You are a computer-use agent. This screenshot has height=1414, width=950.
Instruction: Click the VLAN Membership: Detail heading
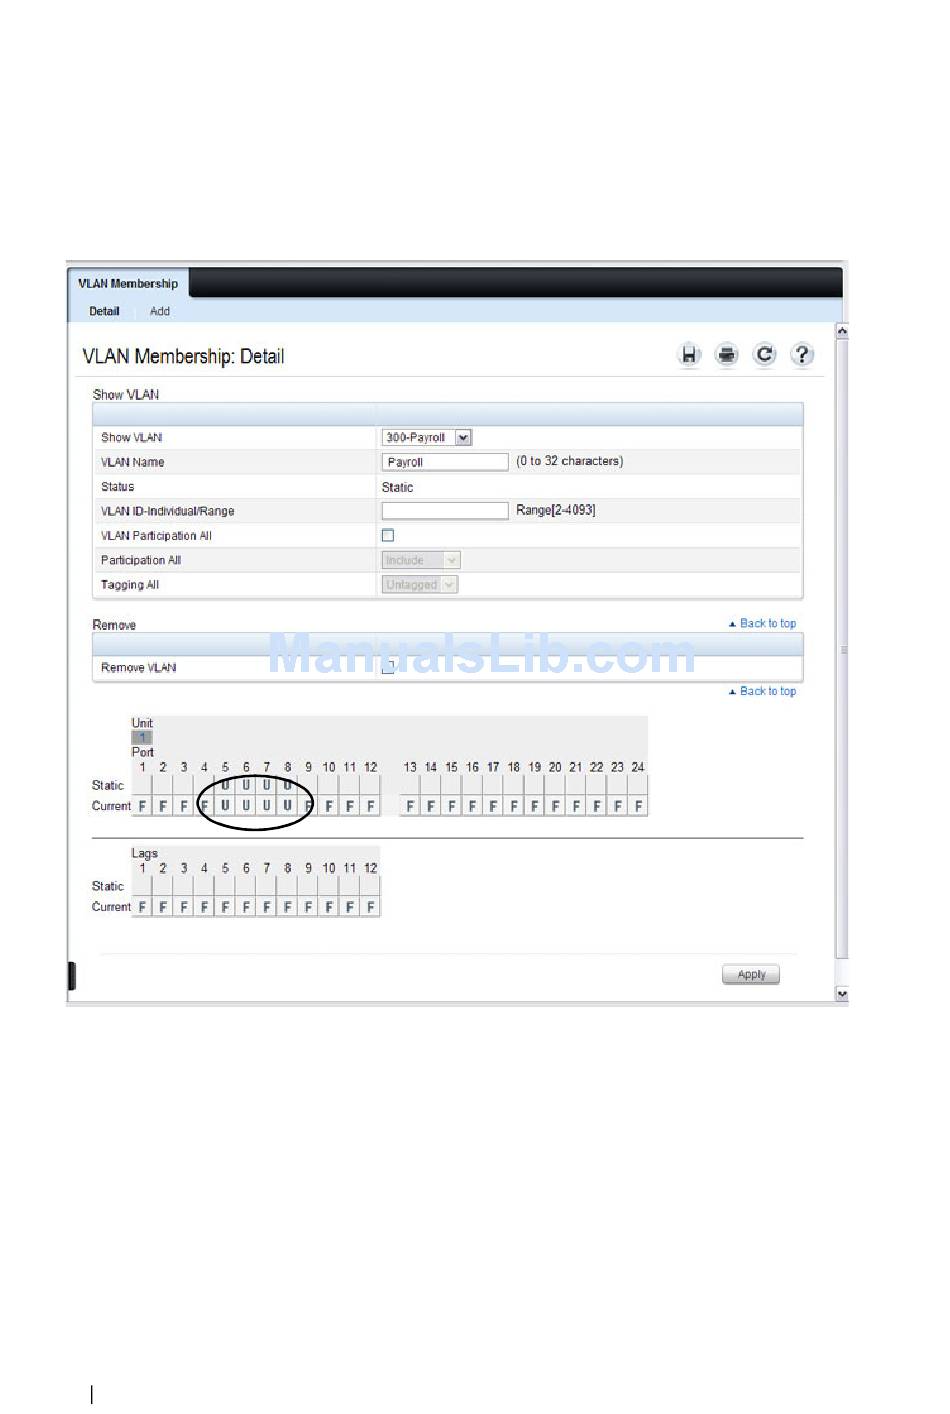tap(183, 357)
